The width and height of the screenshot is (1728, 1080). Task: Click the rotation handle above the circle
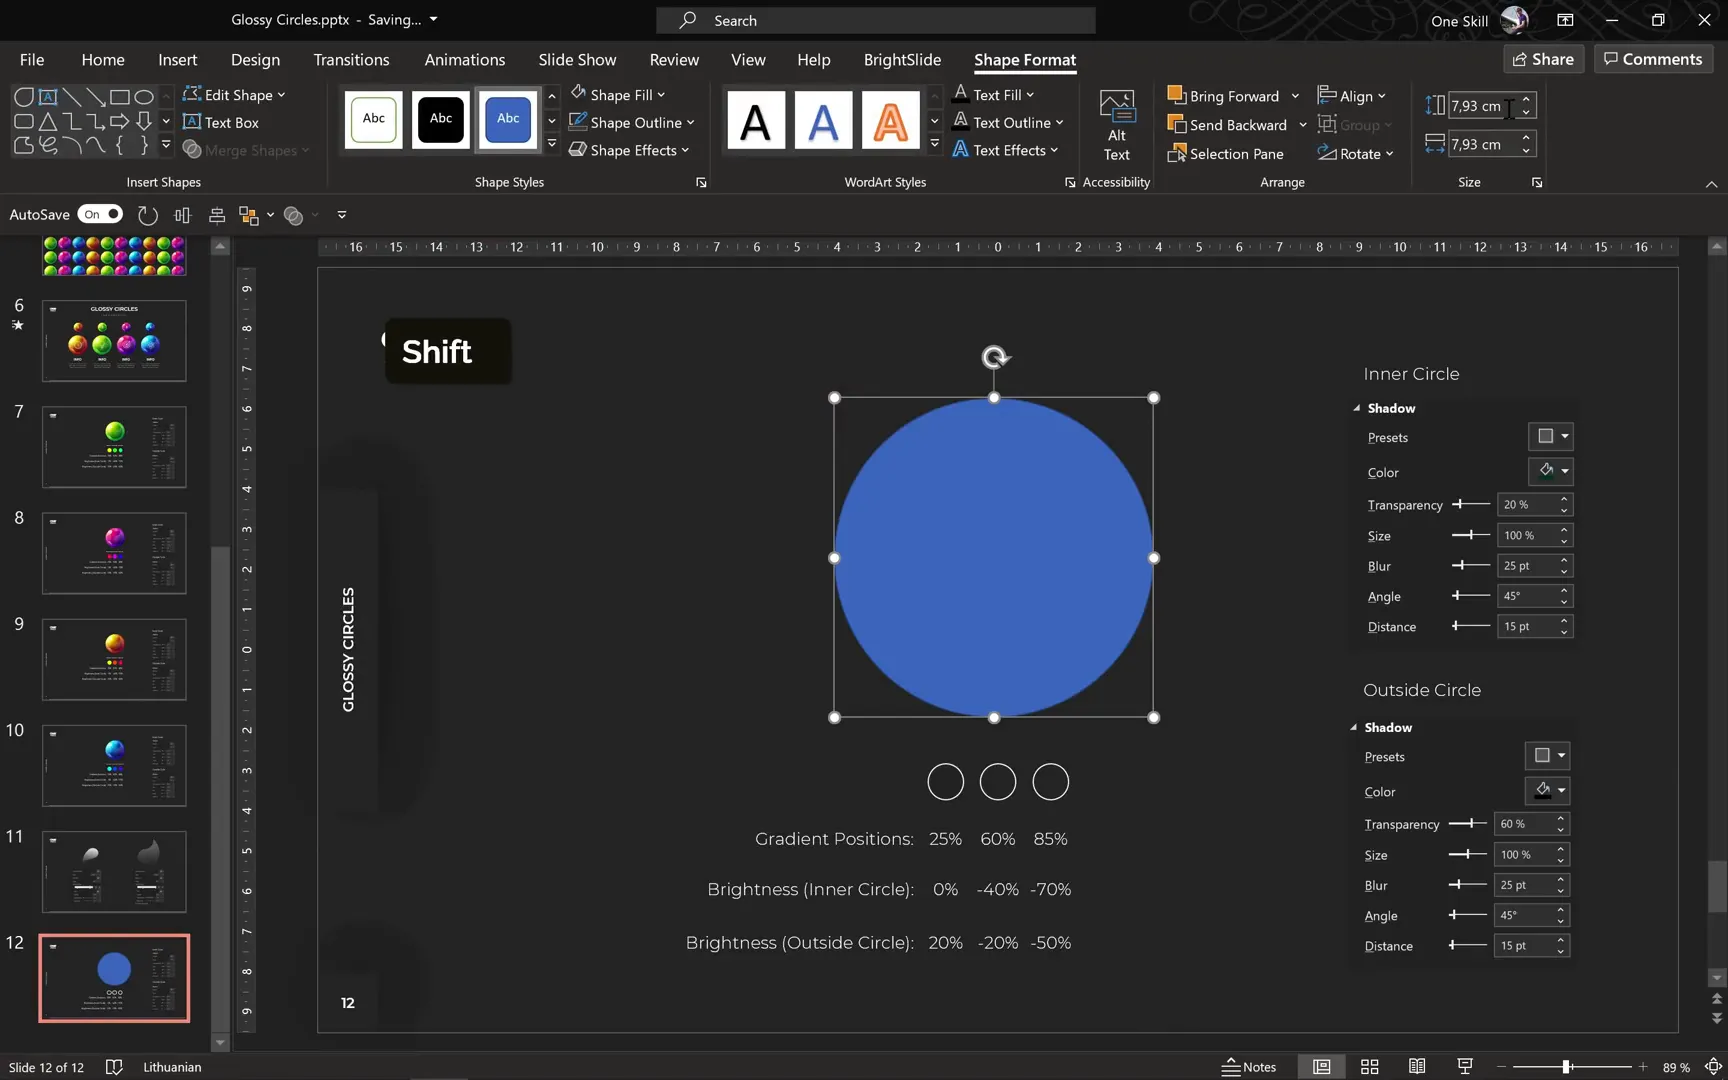[995, 357]
